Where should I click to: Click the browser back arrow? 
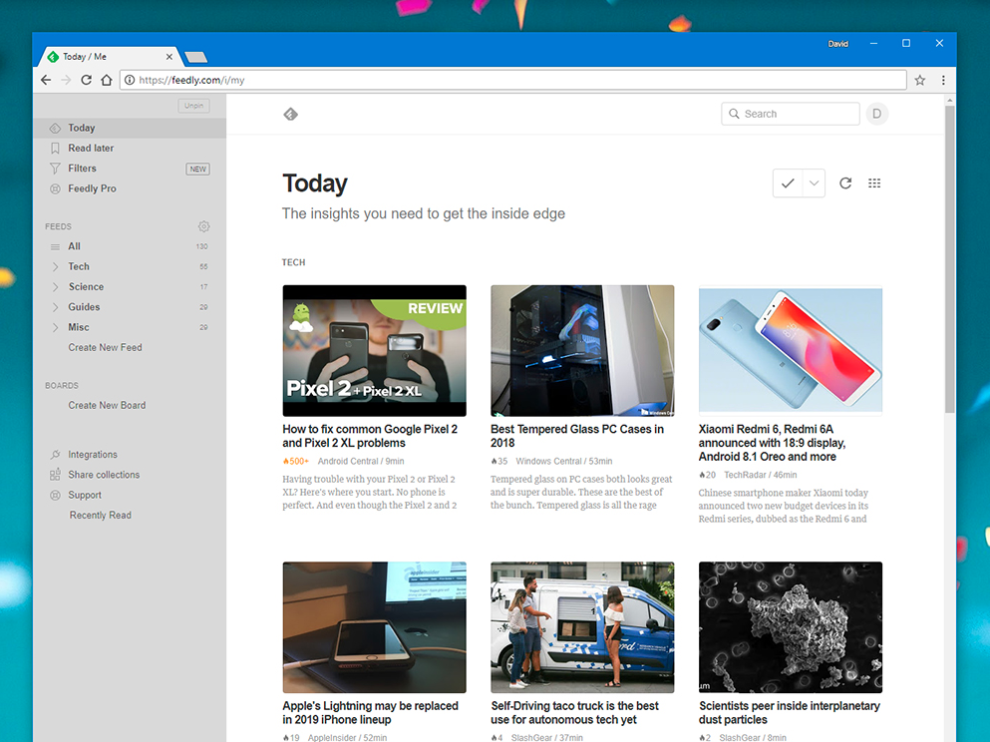point(45,80)
